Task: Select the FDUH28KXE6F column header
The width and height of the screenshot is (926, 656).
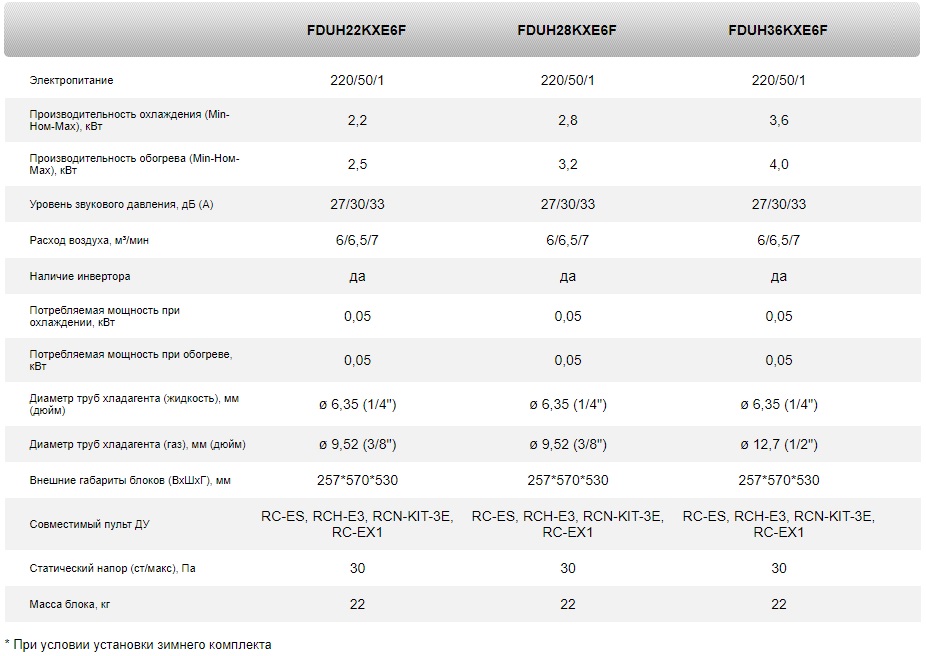Action: pos(567,30)
